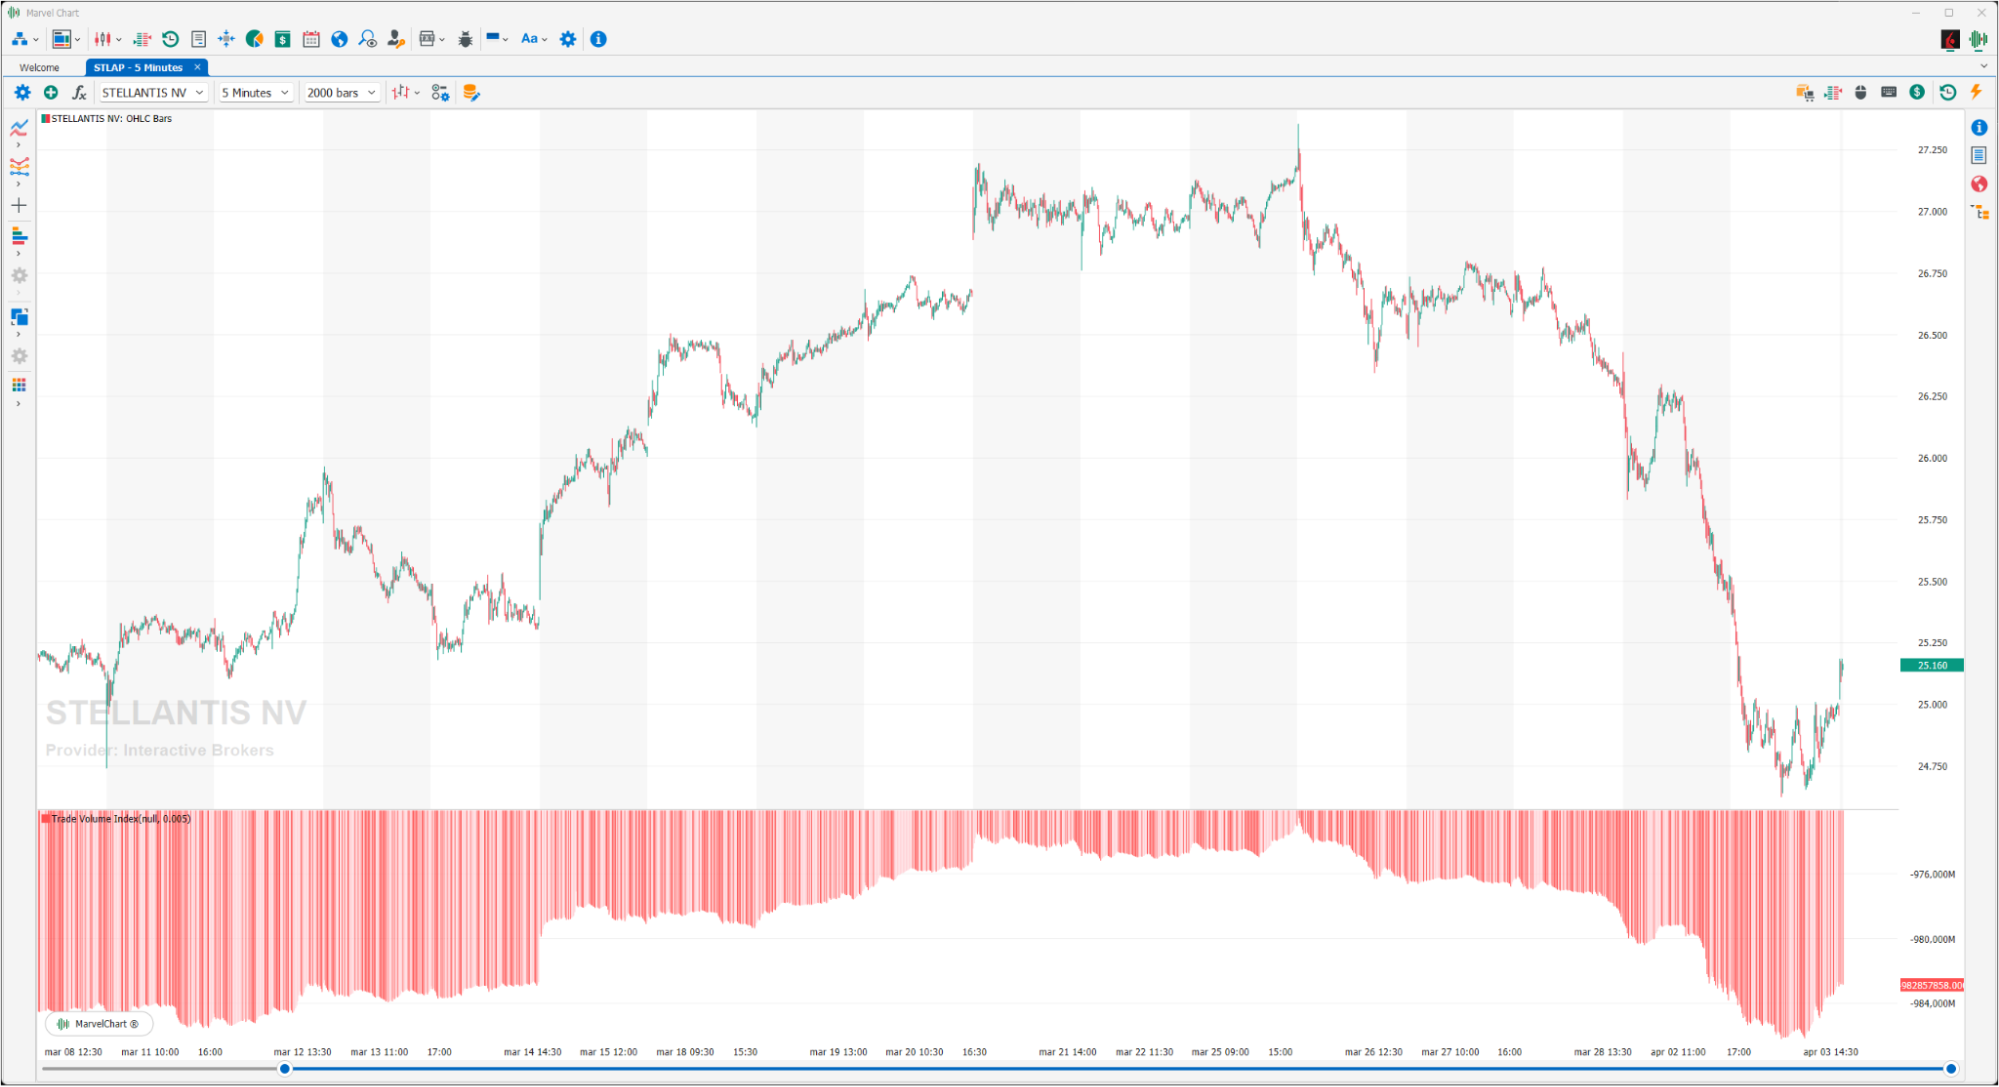Open the 2000 bars dropdown
This screenshot has height=1087, width=1999.
(342, 92)
